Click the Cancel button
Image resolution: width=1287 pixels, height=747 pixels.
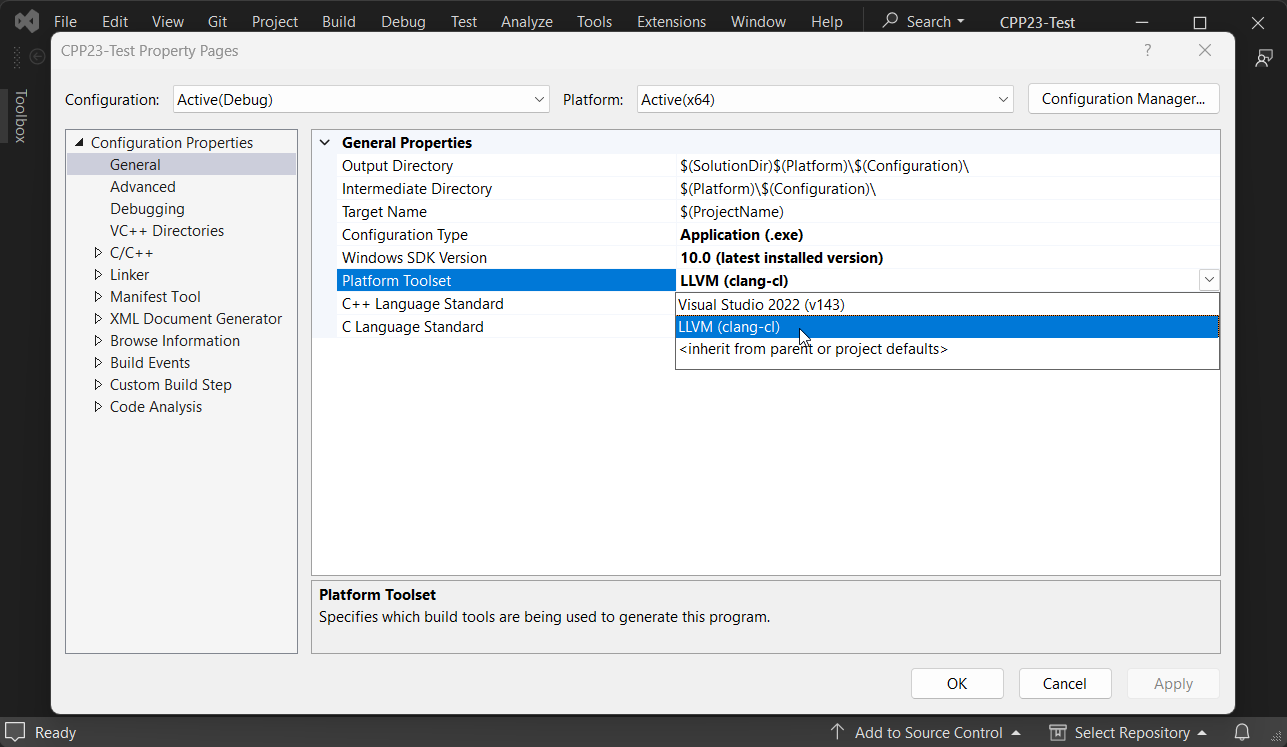point(1065,684)
